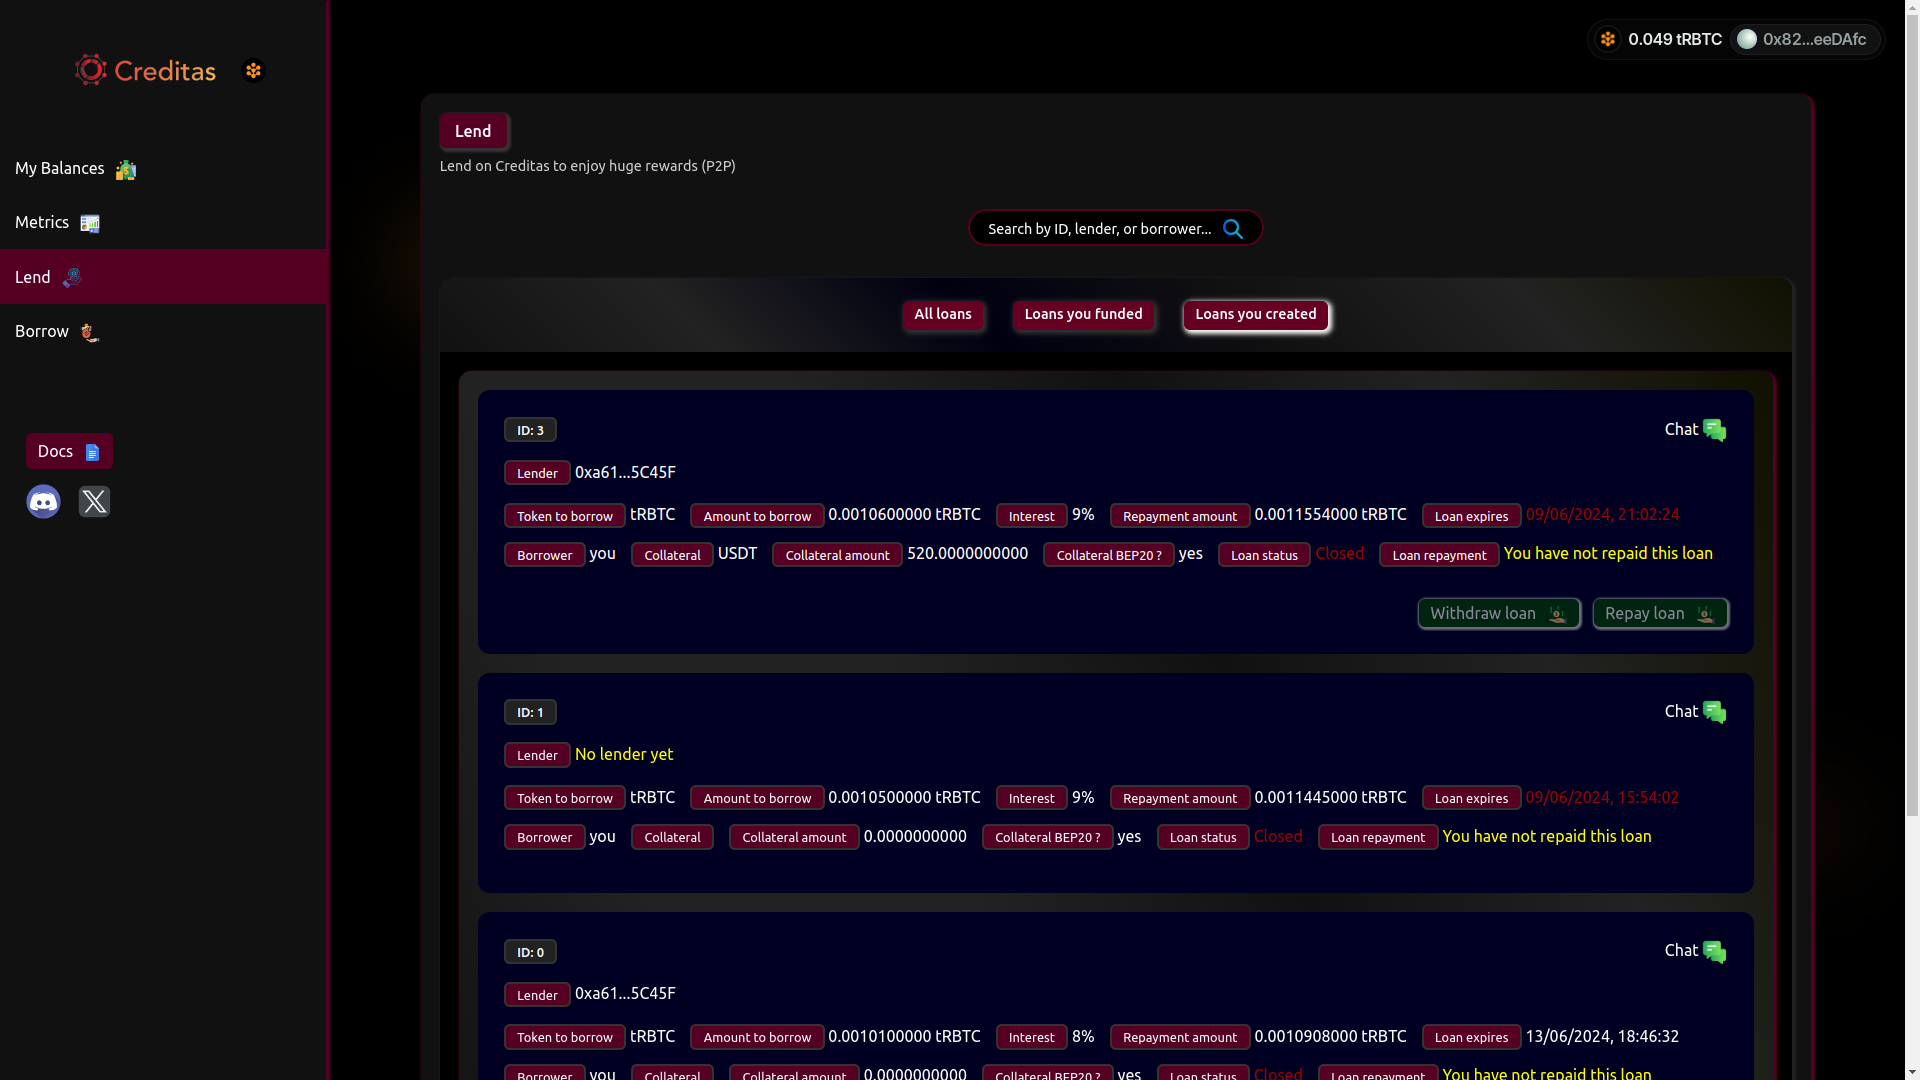Click the tRBTC balance network icon

point(1608,39)
